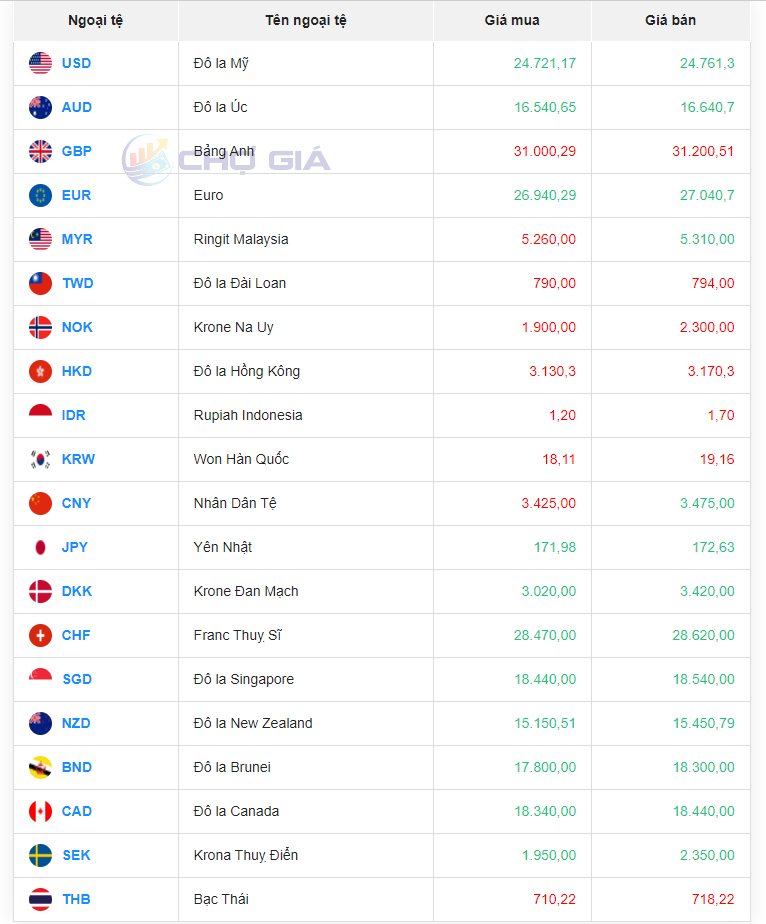This screenshot has width=766, height=924.
Task: Click the United States flag icon
Action: click(x=40, y=63)
